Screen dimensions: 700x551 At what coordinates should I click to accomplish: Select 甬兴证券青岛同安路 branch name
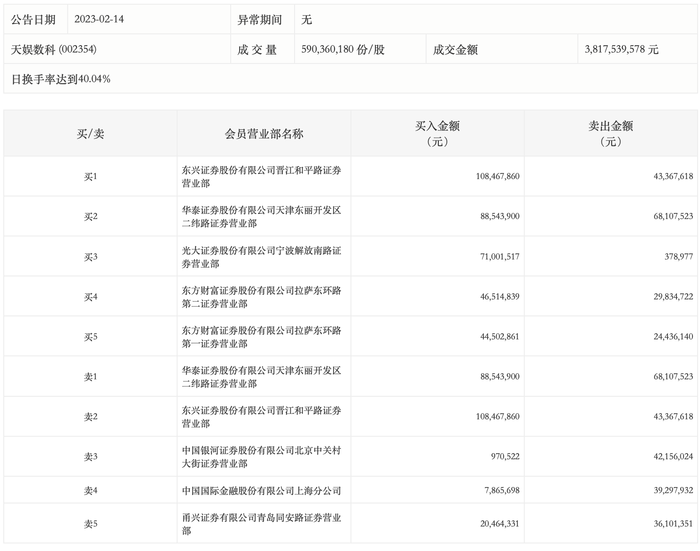[261, 524]
